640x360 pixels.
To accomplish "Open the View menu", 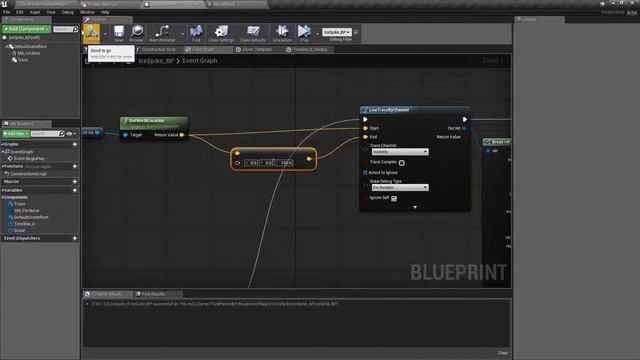I will 51,12.
